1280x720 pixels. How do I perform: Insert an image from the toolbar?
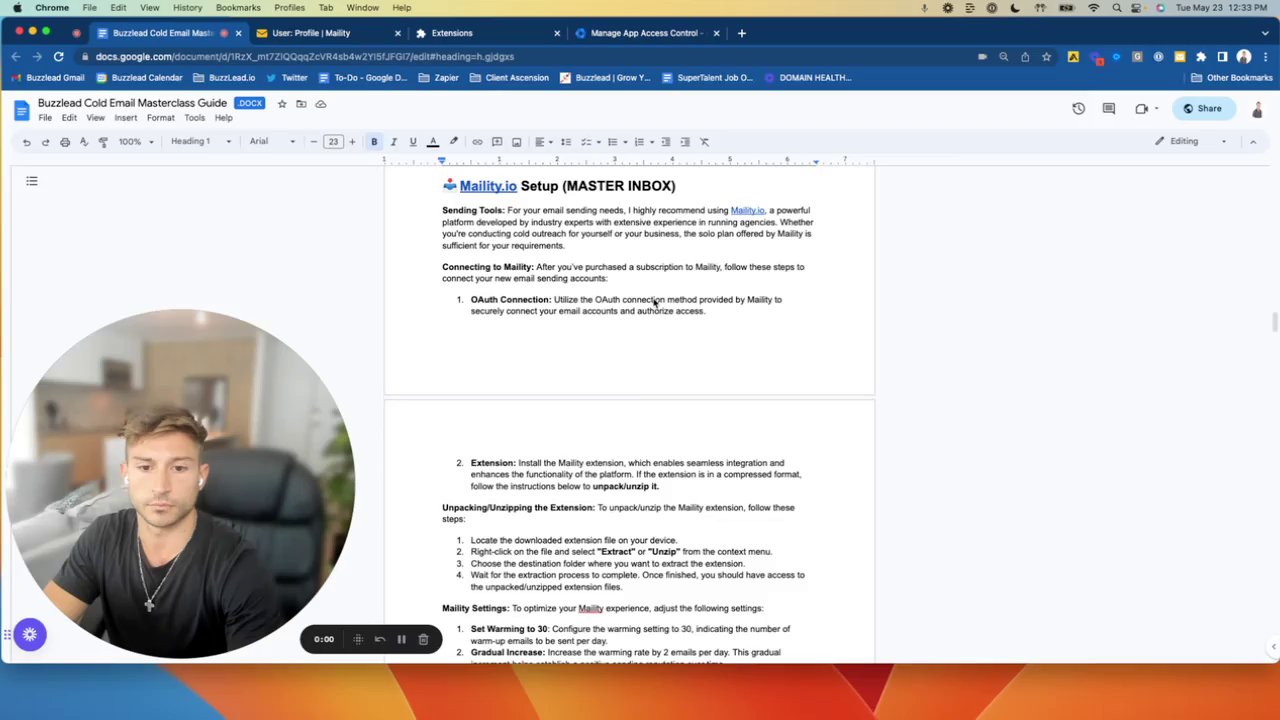(x=516, y=142)
